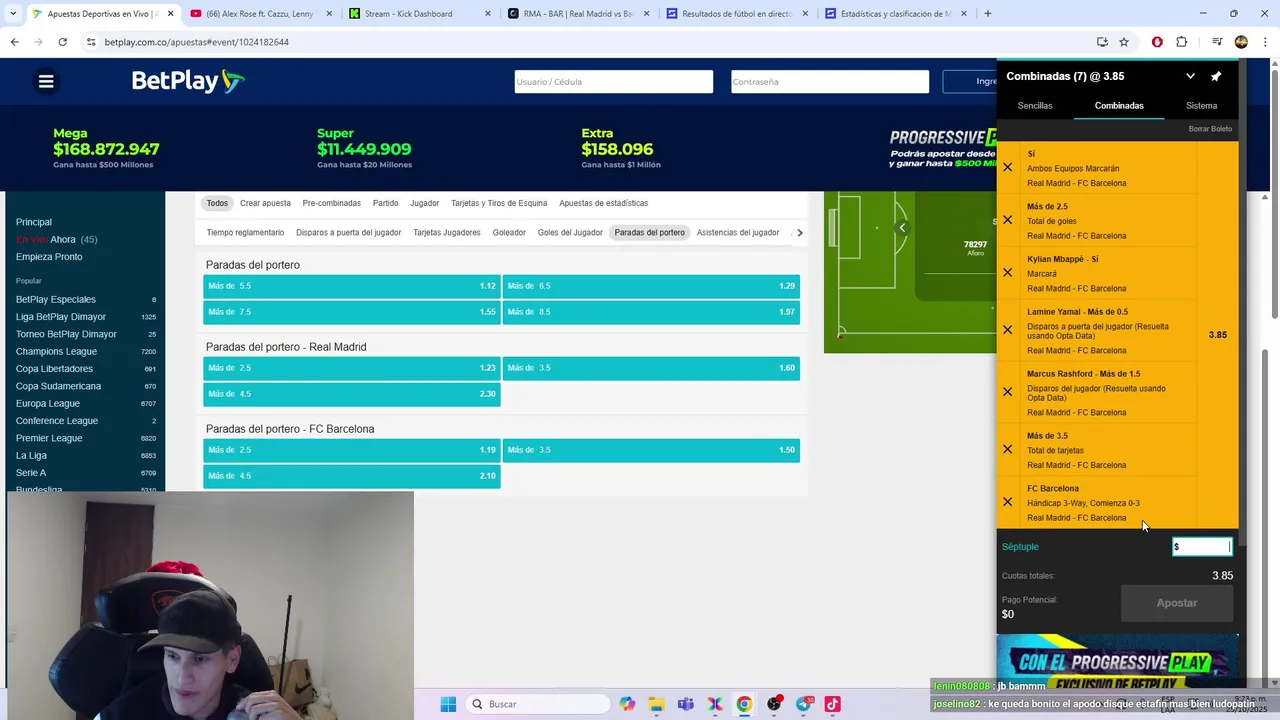Viewport: 1280px width, 720px height.
Task: Remove the Marcus Rashford selection
Action: click(1007, 392)
